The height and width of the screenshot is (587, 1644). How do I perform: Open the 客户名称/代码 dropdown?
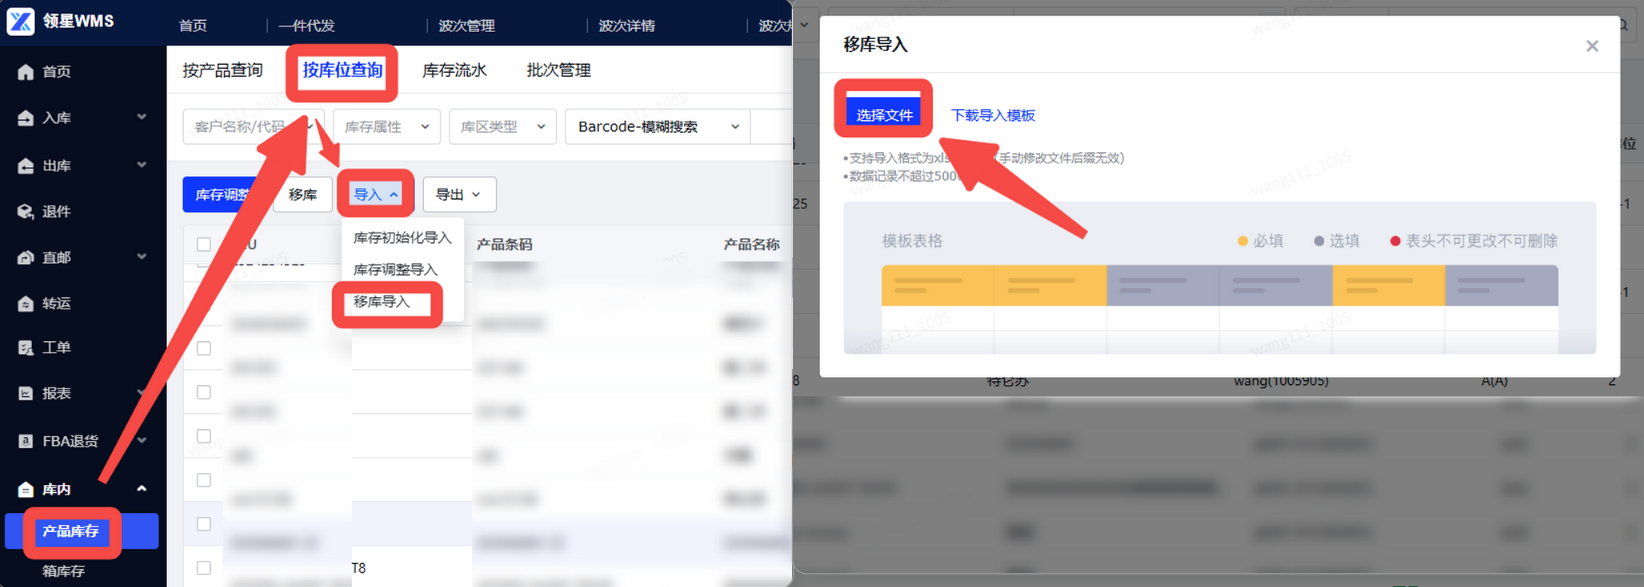click(253, 127)
